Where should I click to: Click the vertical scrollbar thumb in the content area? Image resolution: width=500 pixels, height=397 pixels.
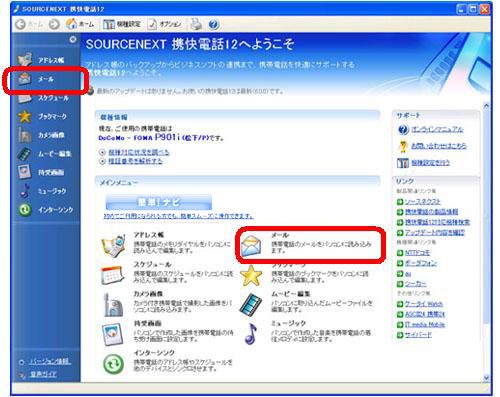click(x=486, y=217)
